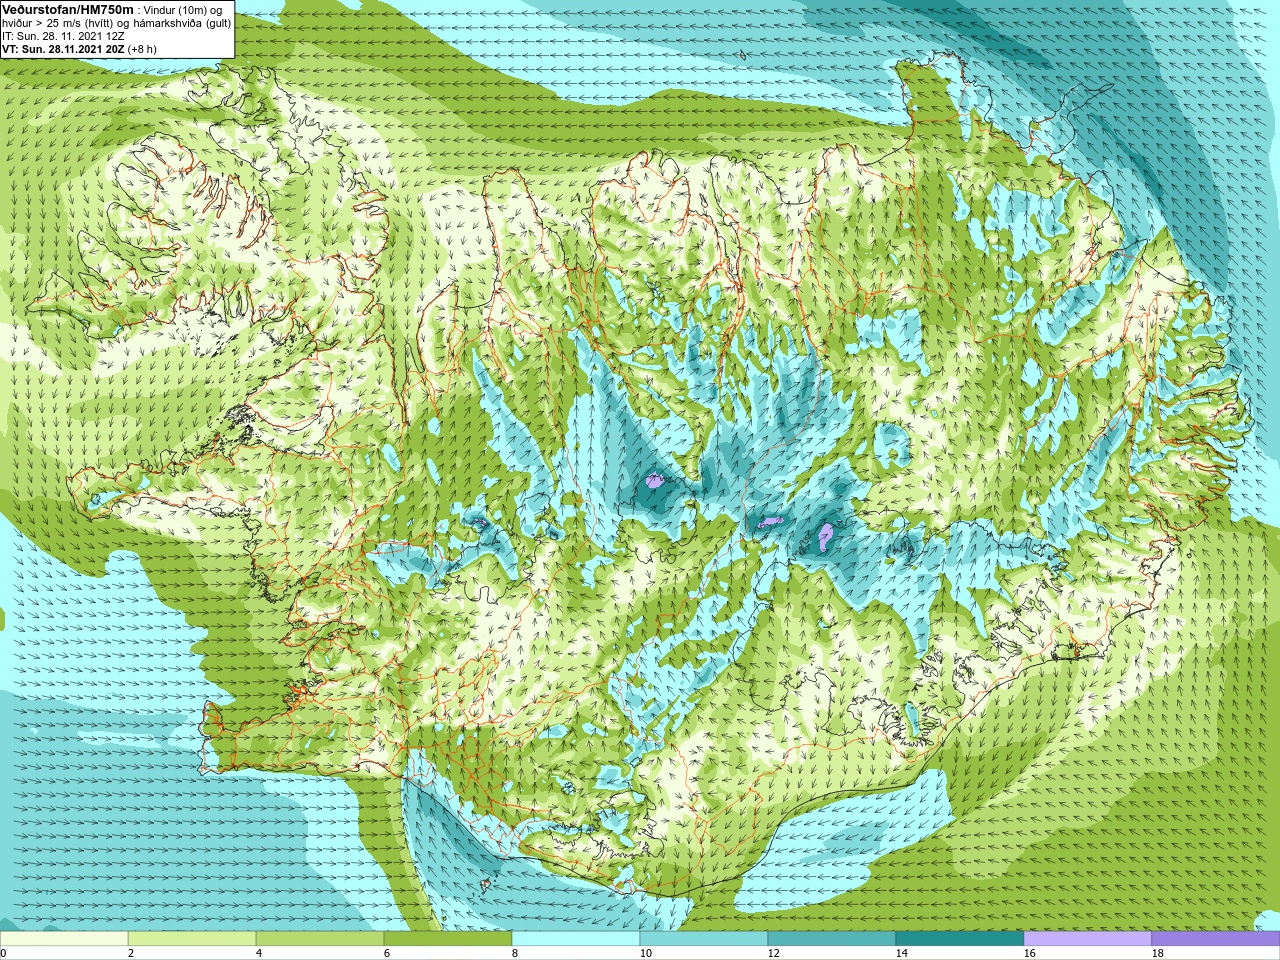Click the "18" scale label
1280x960 pixels.
1158,953
